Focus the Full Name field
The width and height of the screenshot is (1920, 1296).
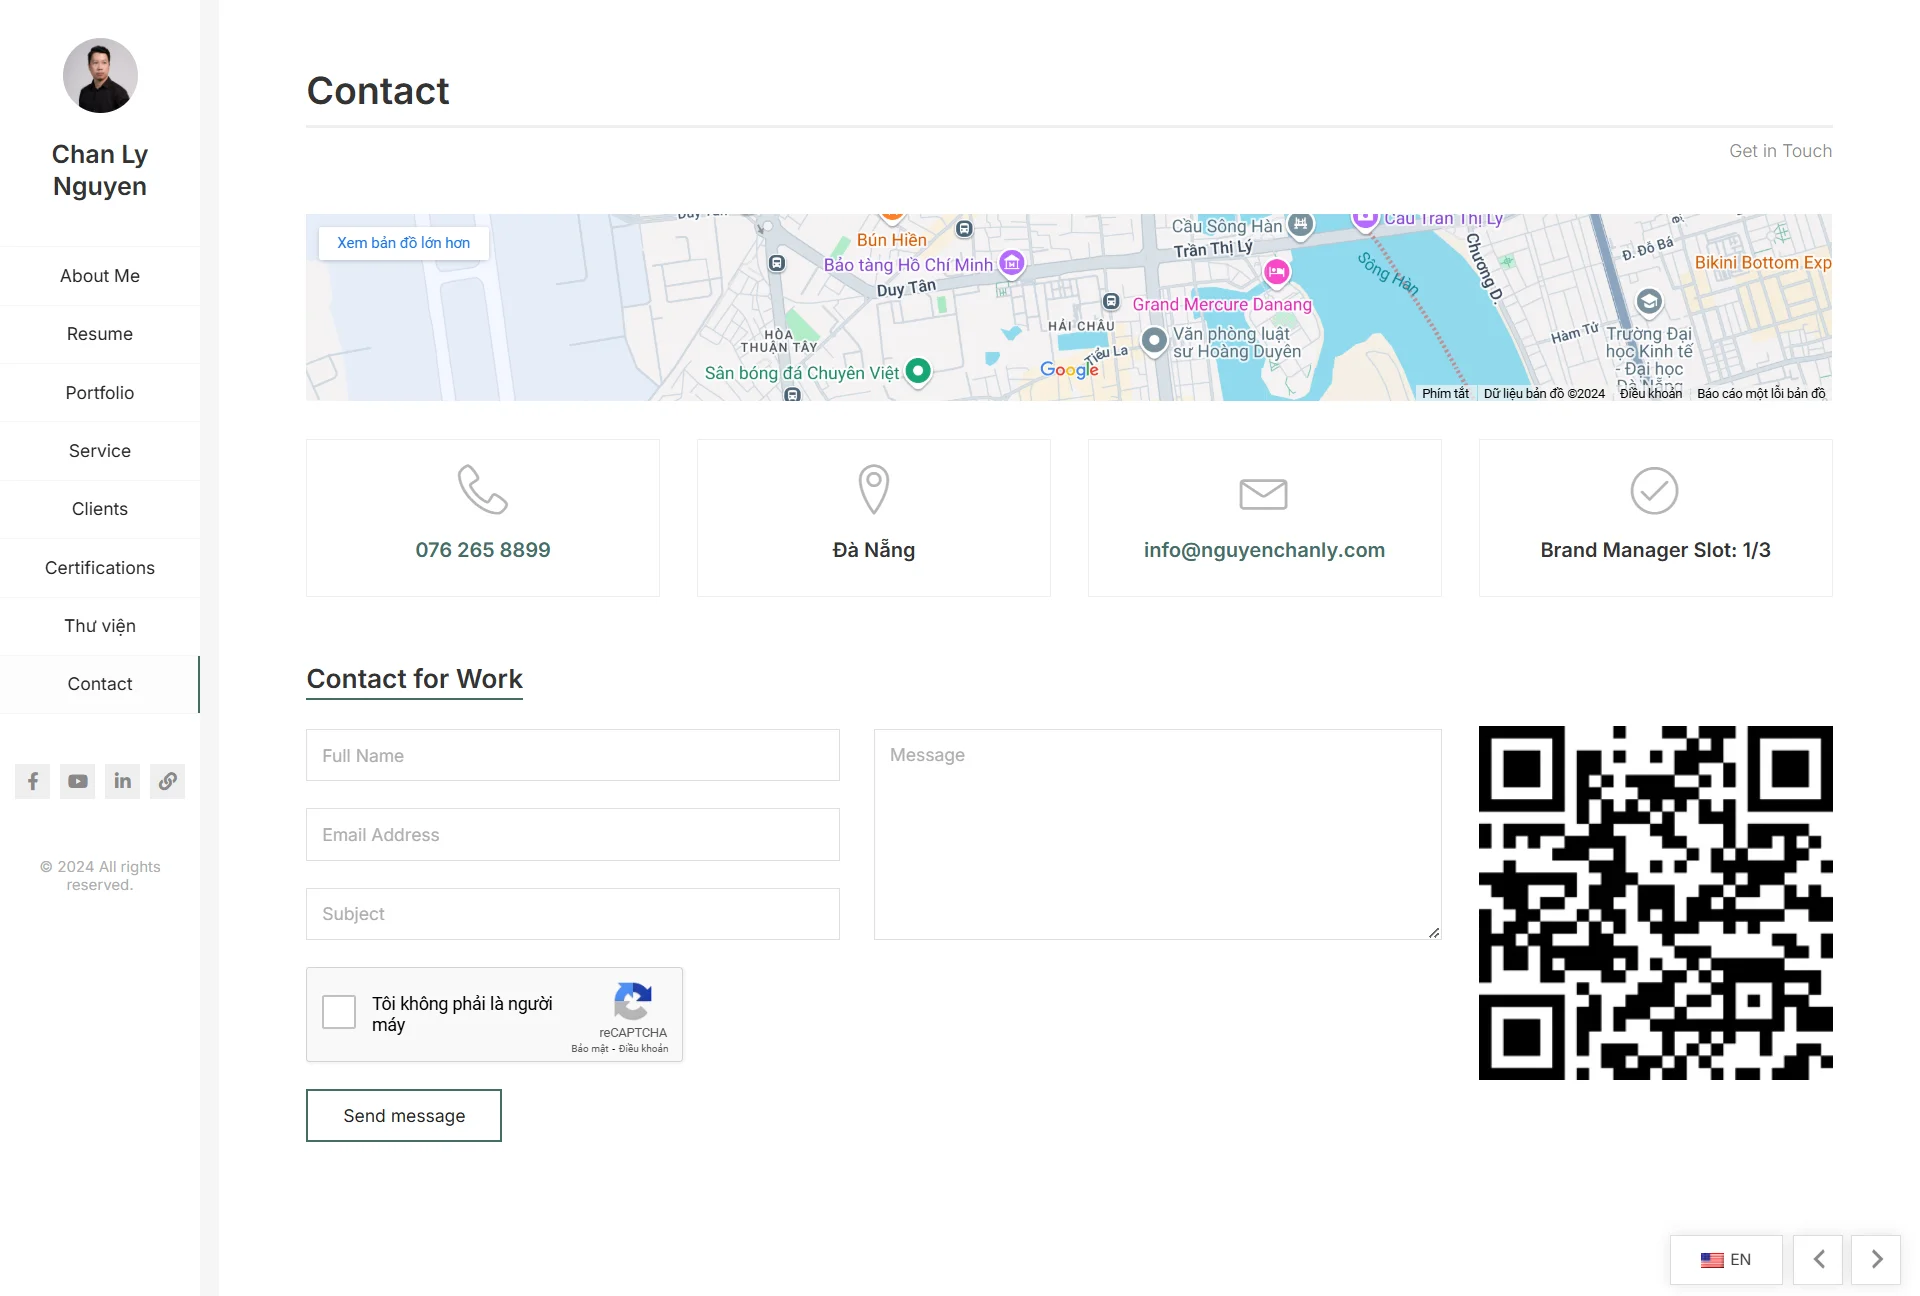[x=573, y=755]
